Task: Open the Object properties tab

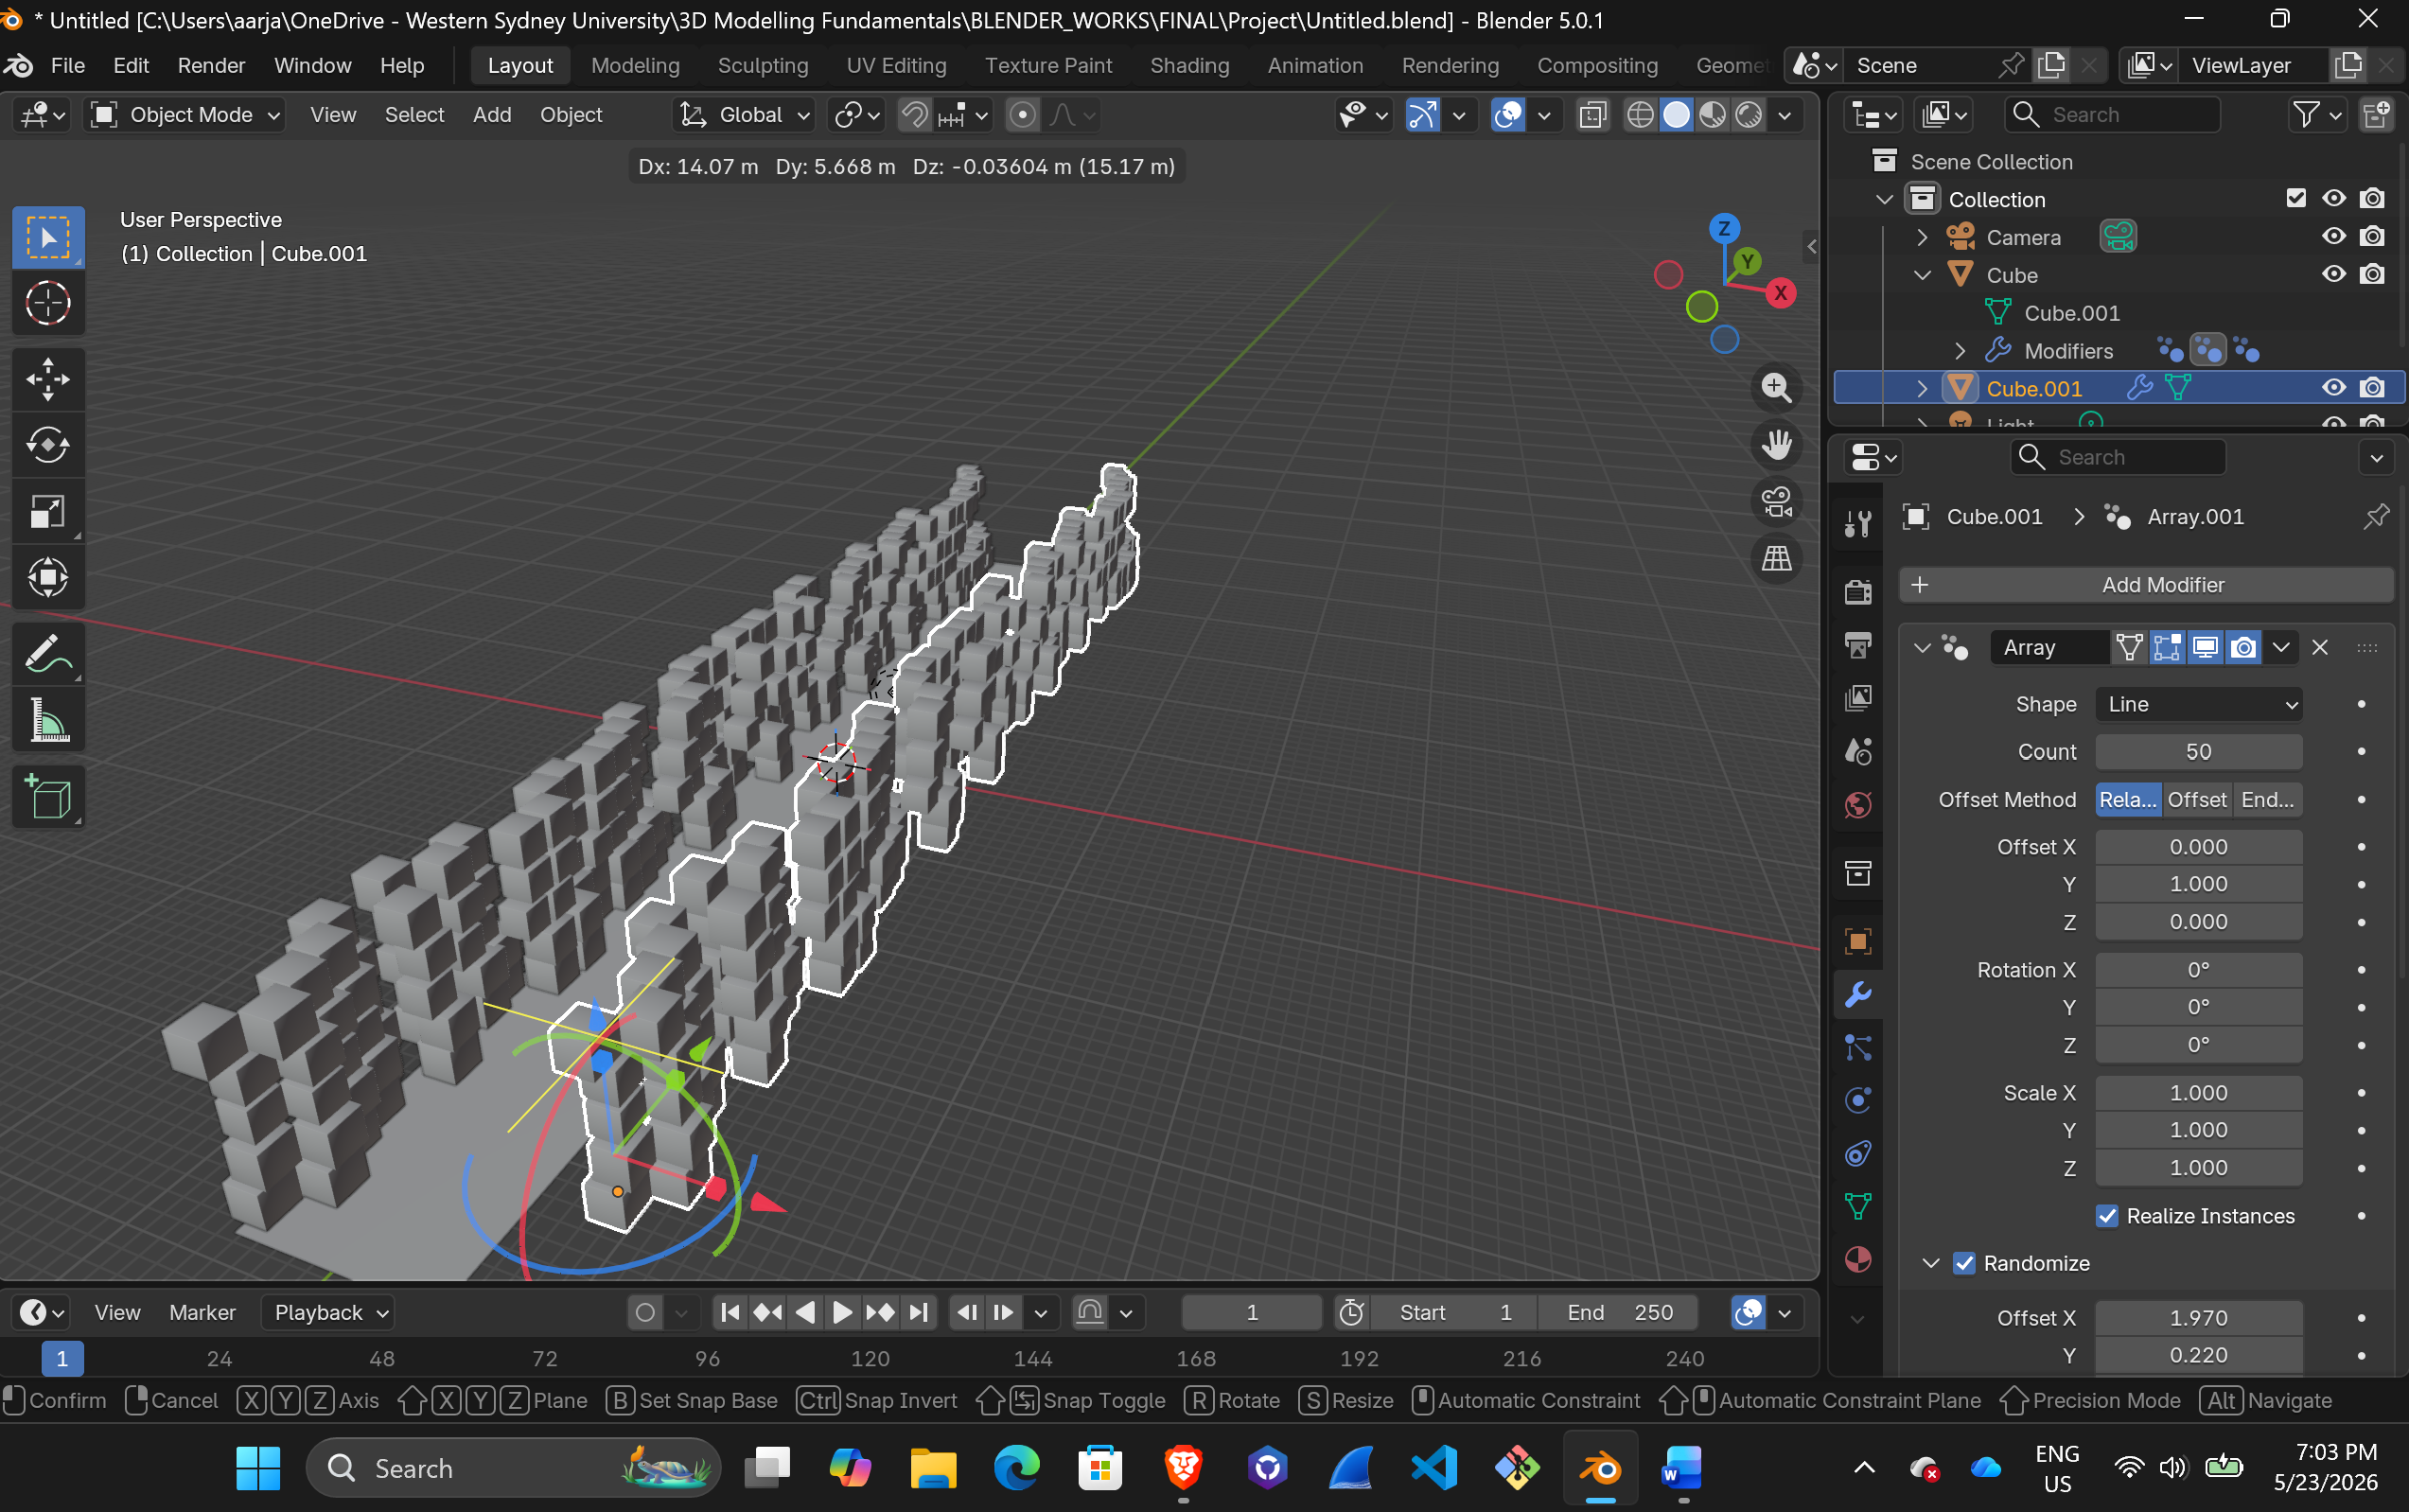Action: [x=1858, y=941]
